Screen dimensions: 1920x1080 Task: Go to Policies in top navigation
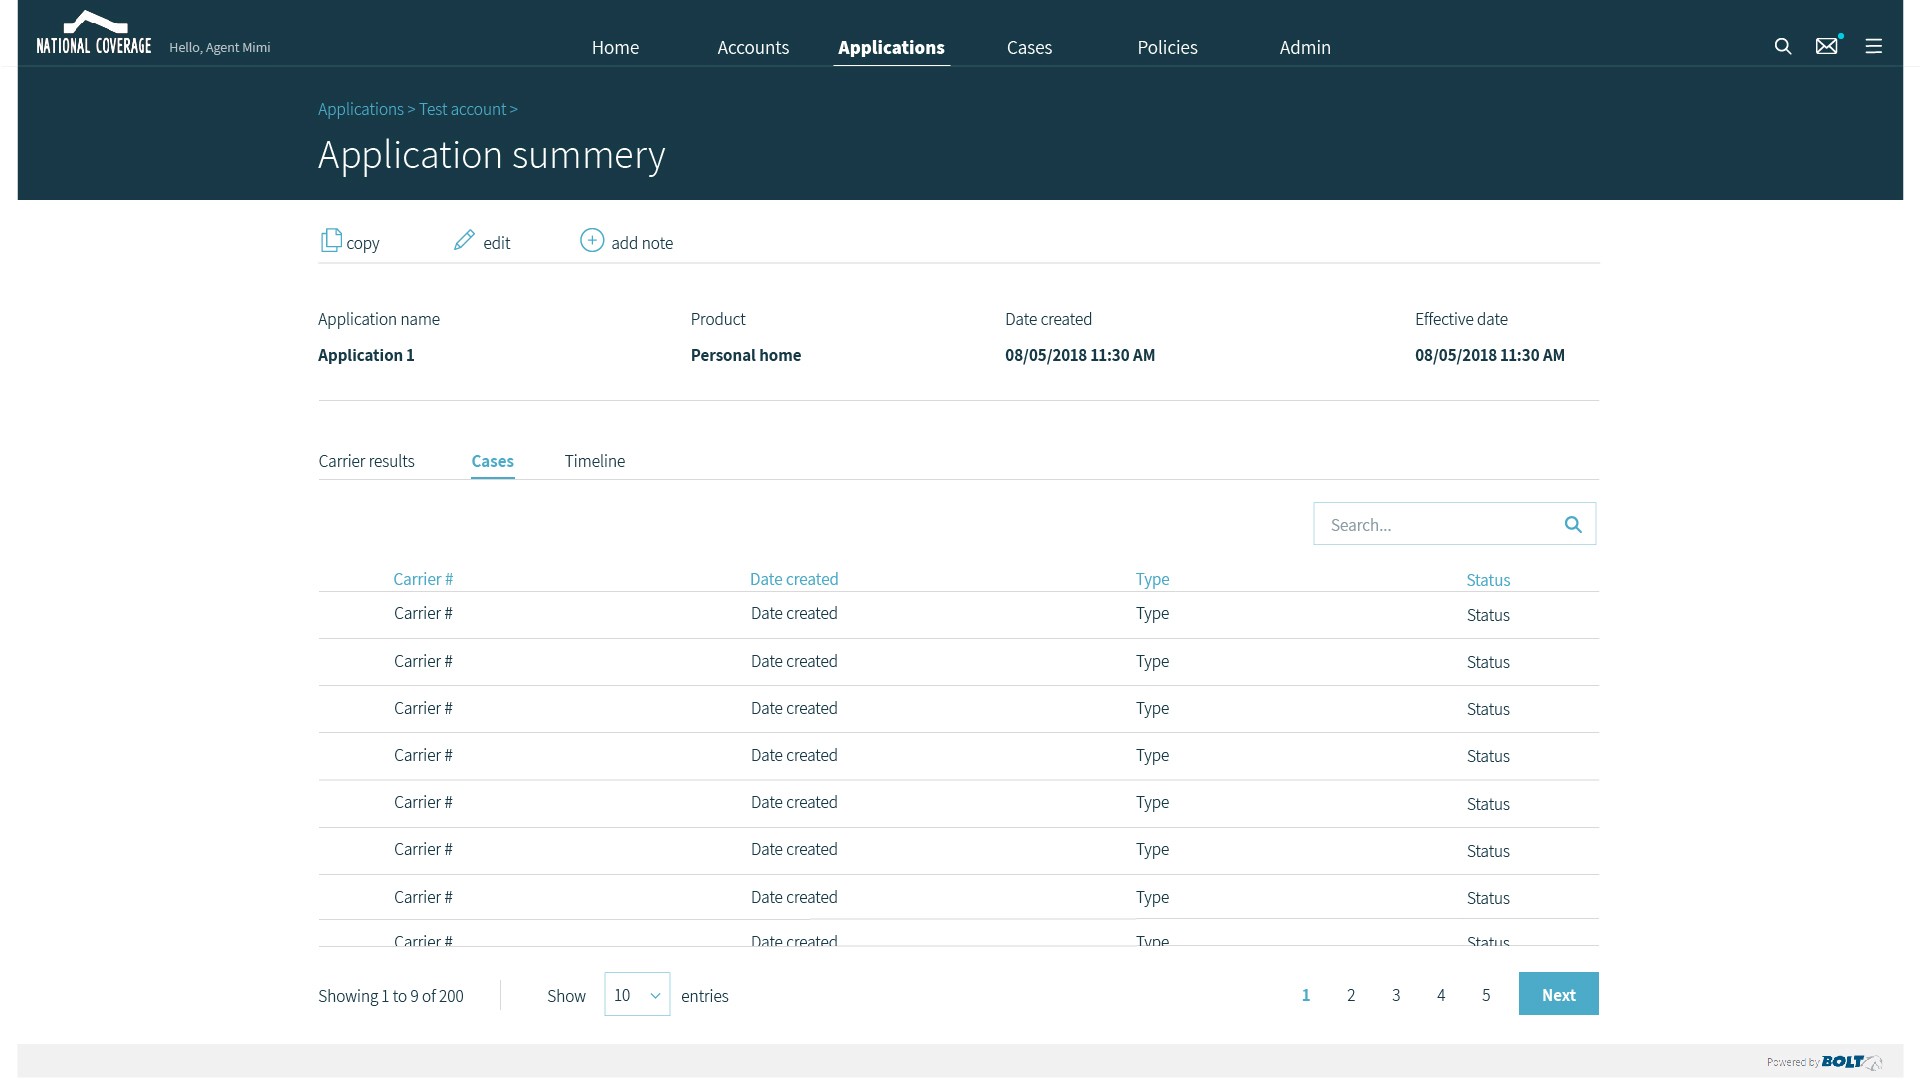1167,47
